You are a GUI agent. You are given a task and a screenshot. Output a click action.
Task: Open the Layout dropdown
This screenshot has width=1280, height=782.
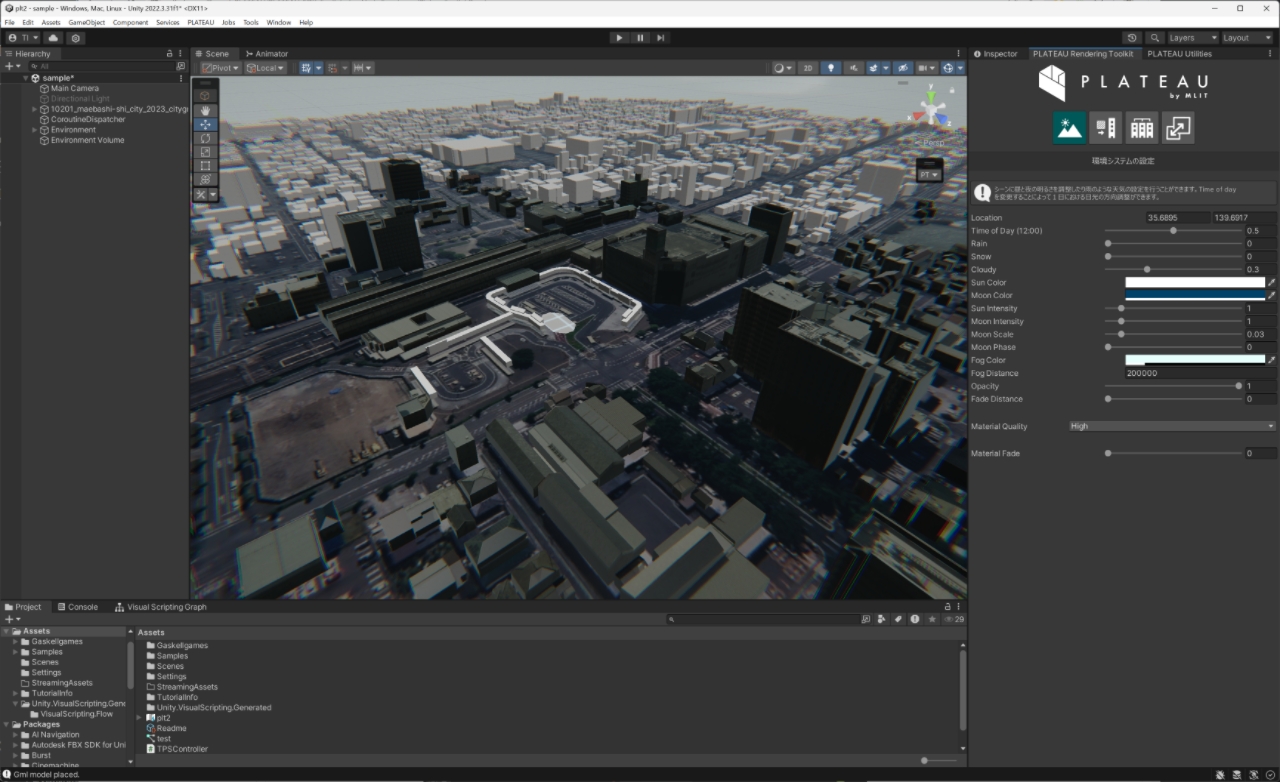[1247, 38]
